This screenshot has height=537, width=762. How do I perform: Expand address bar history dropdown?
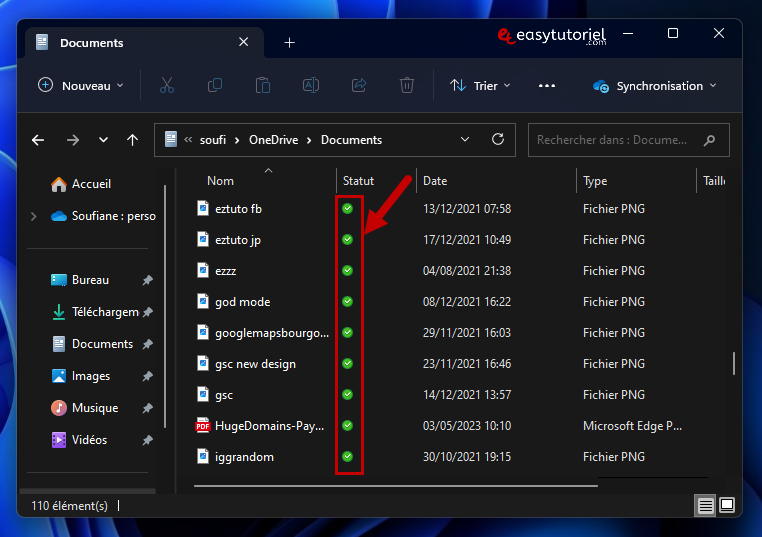(x=465, y=139)
